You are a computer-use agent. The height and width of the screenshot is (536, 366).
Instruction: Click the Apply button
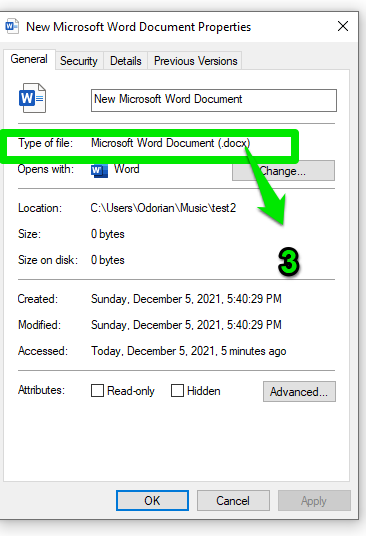pos(314,500)
